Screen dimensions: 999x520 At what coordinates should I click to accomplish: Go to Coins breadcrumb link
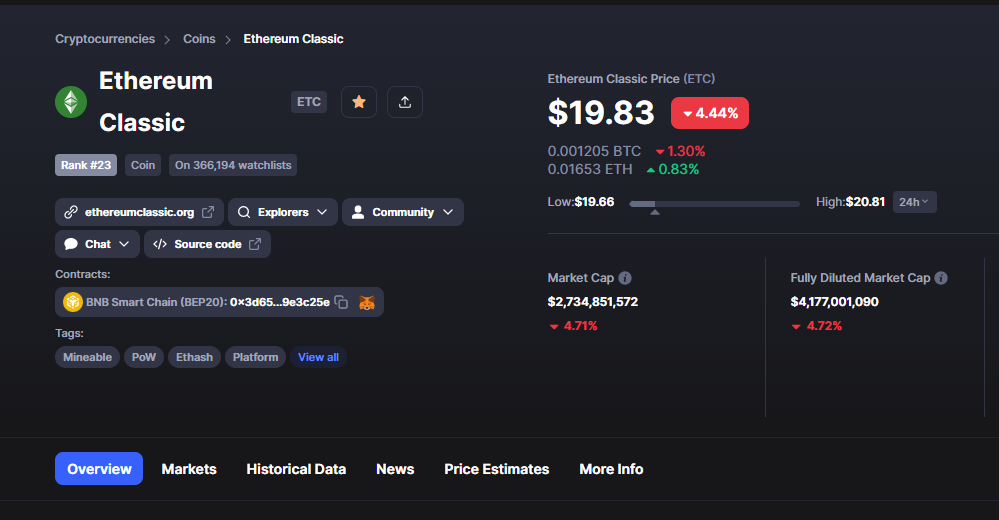tap(199, 39)
